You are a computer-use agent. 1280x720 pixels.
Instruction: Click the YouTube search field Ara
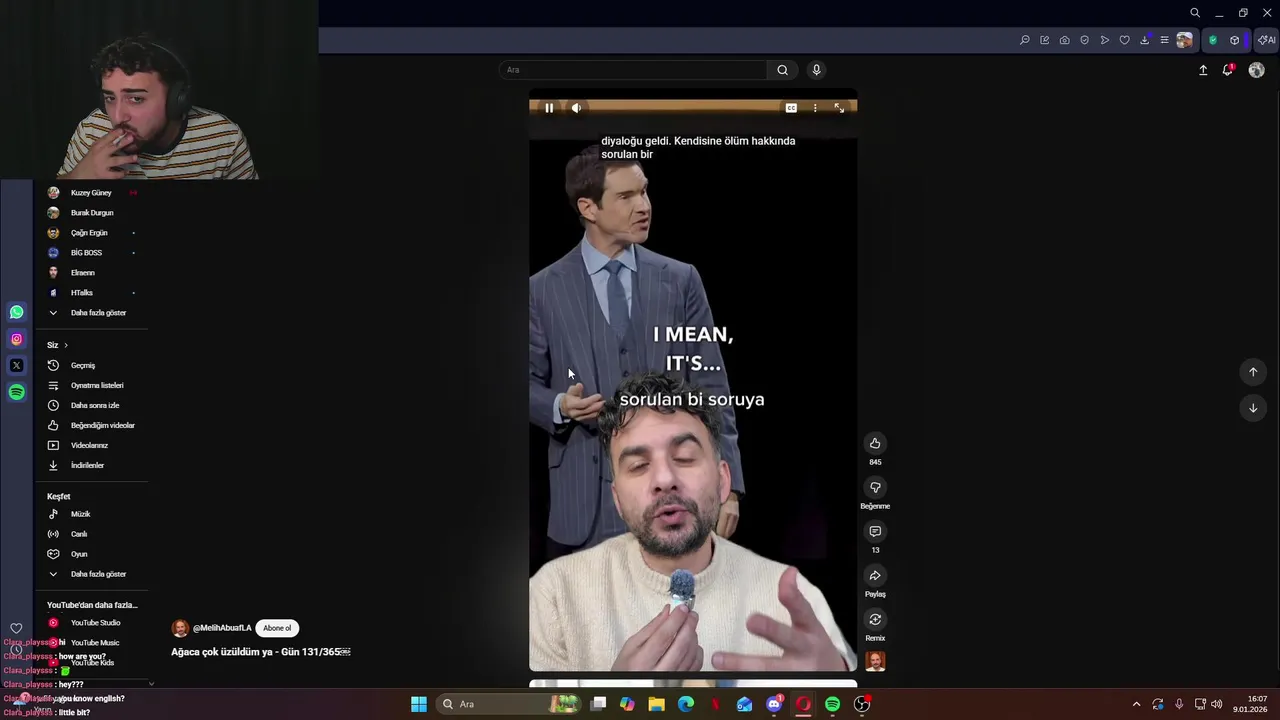(x=633, y=70)
